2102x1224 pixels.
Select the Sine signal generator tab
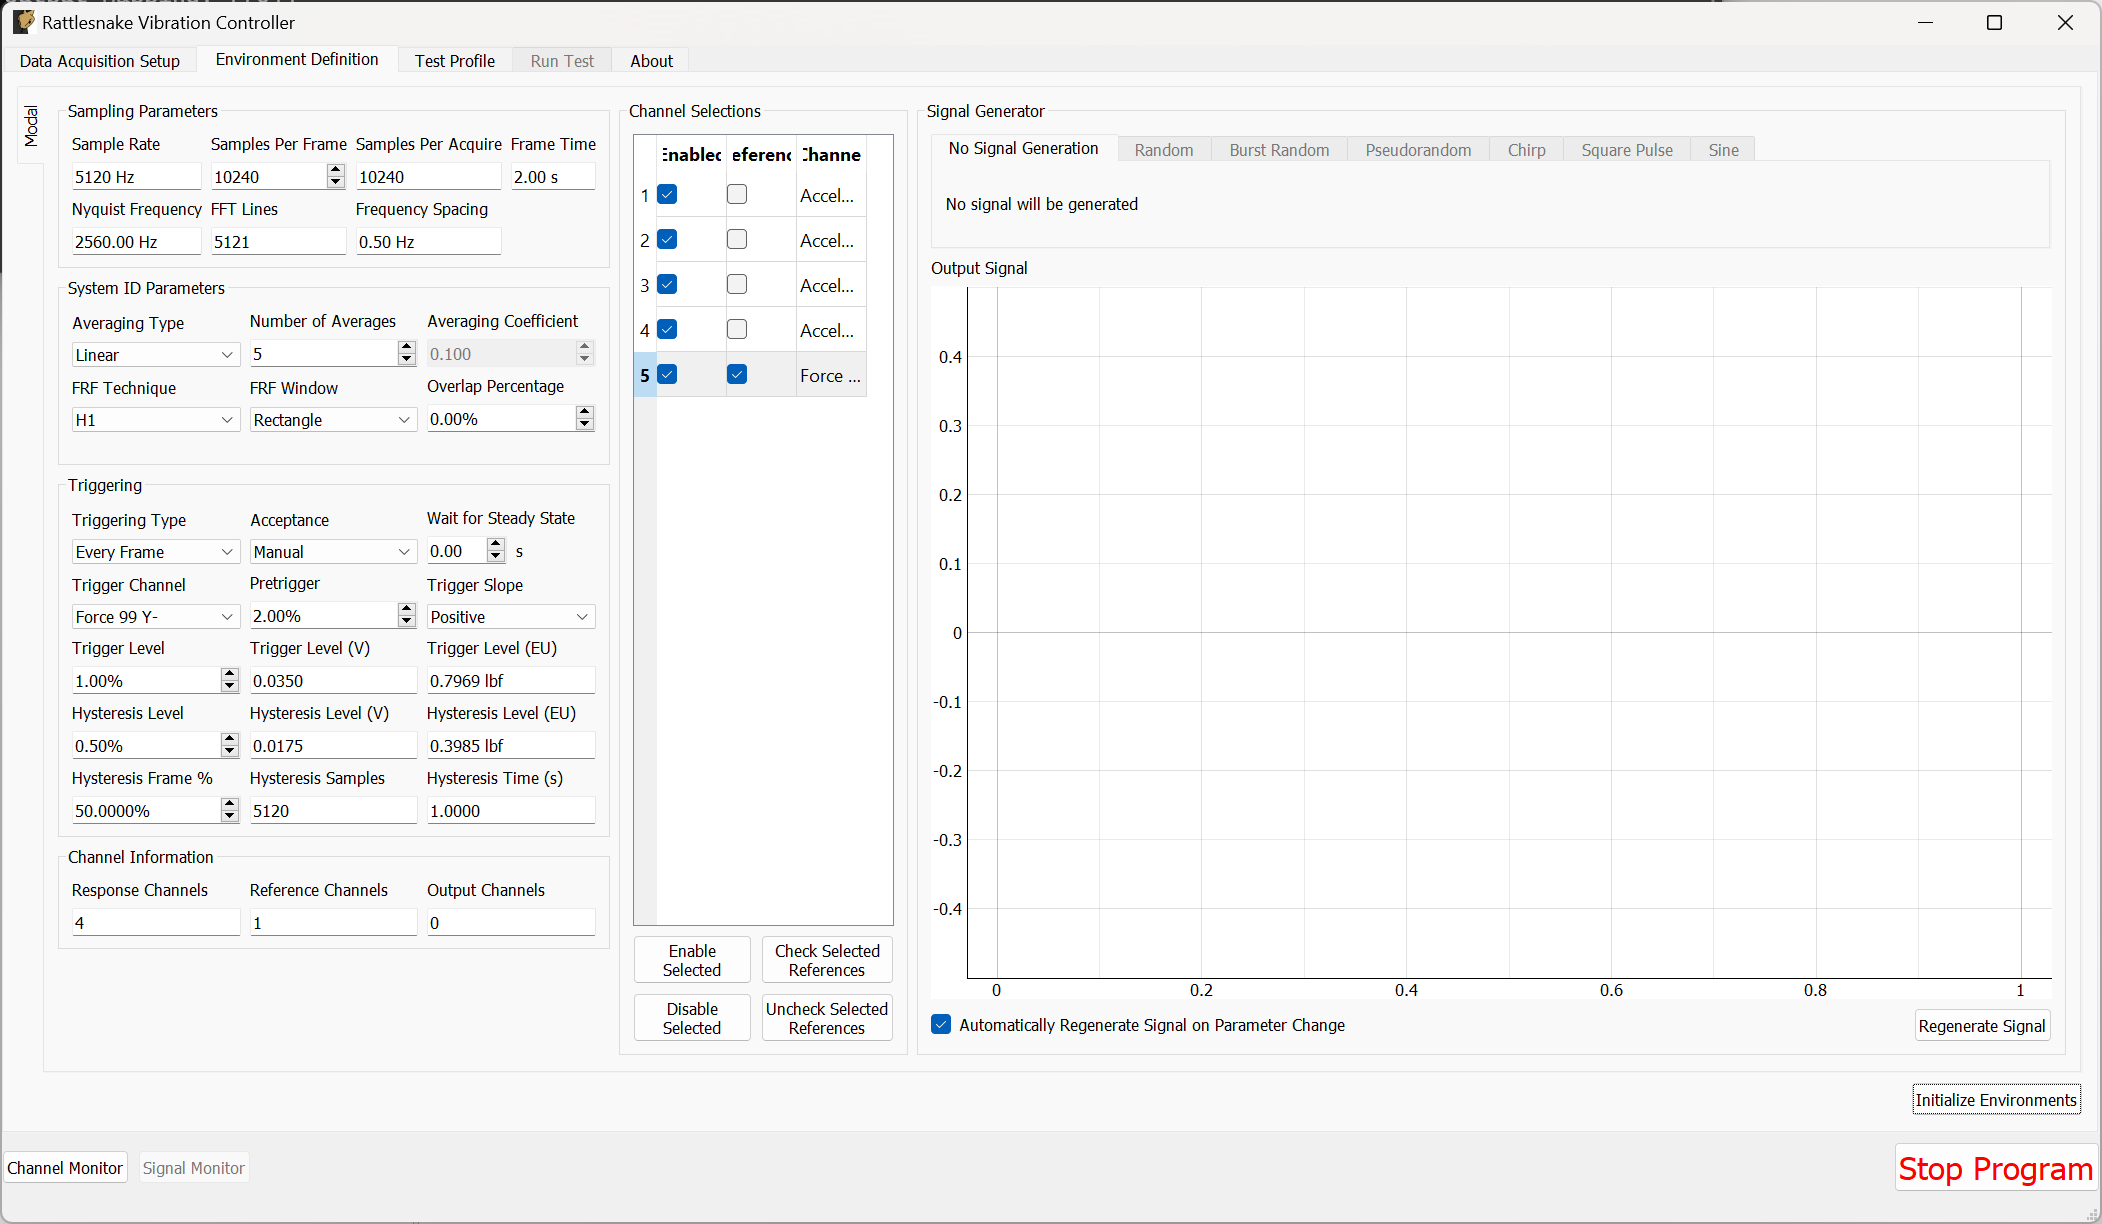click(x=1722, y=149)
